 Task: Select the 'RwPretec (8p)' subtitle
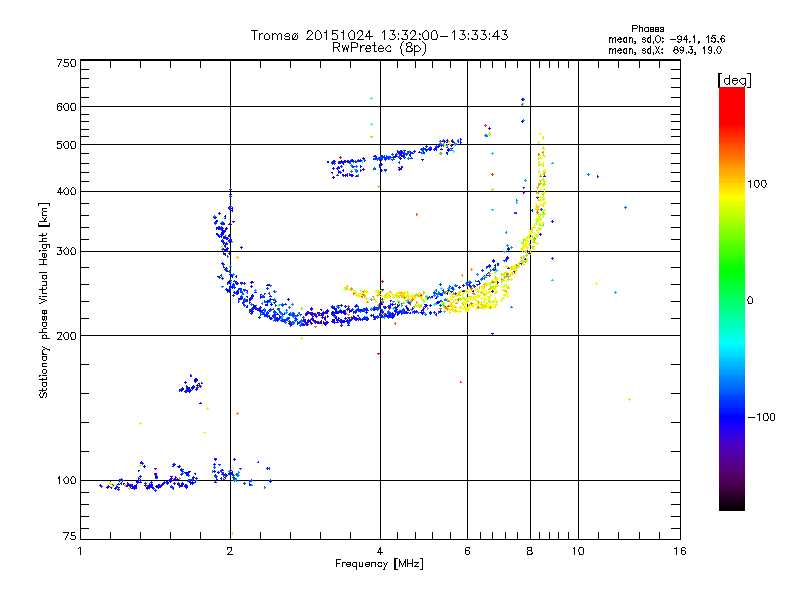click(380, 48)
